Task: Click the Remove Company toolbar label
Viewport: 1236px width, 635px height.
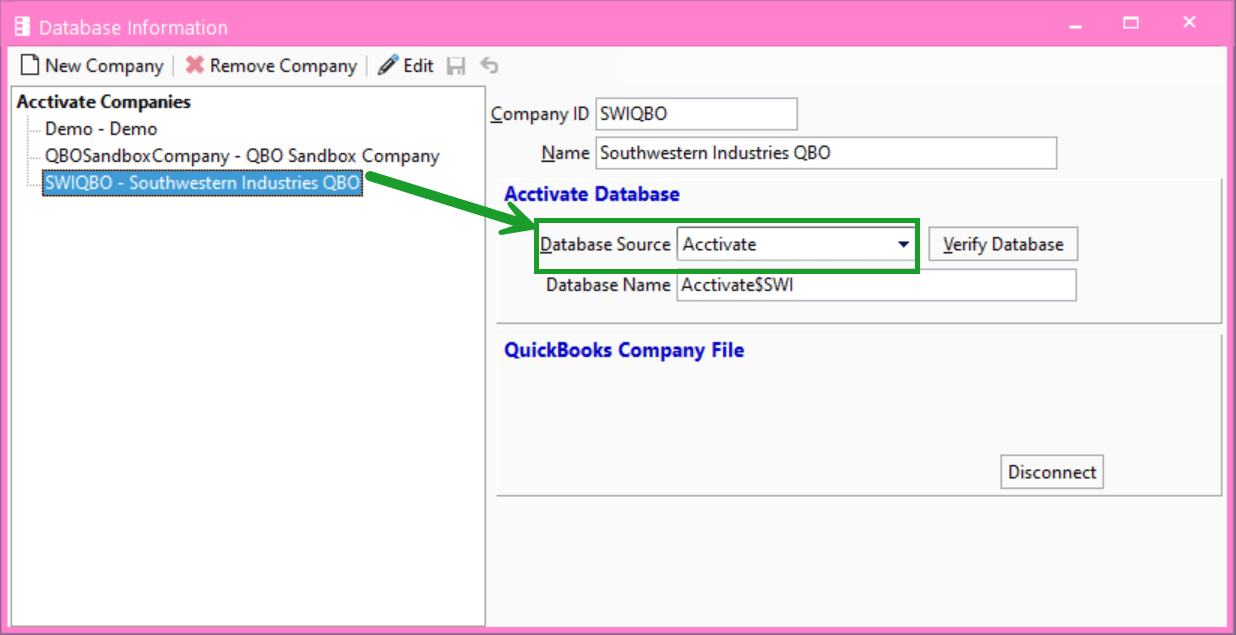Action: (285, 65)
